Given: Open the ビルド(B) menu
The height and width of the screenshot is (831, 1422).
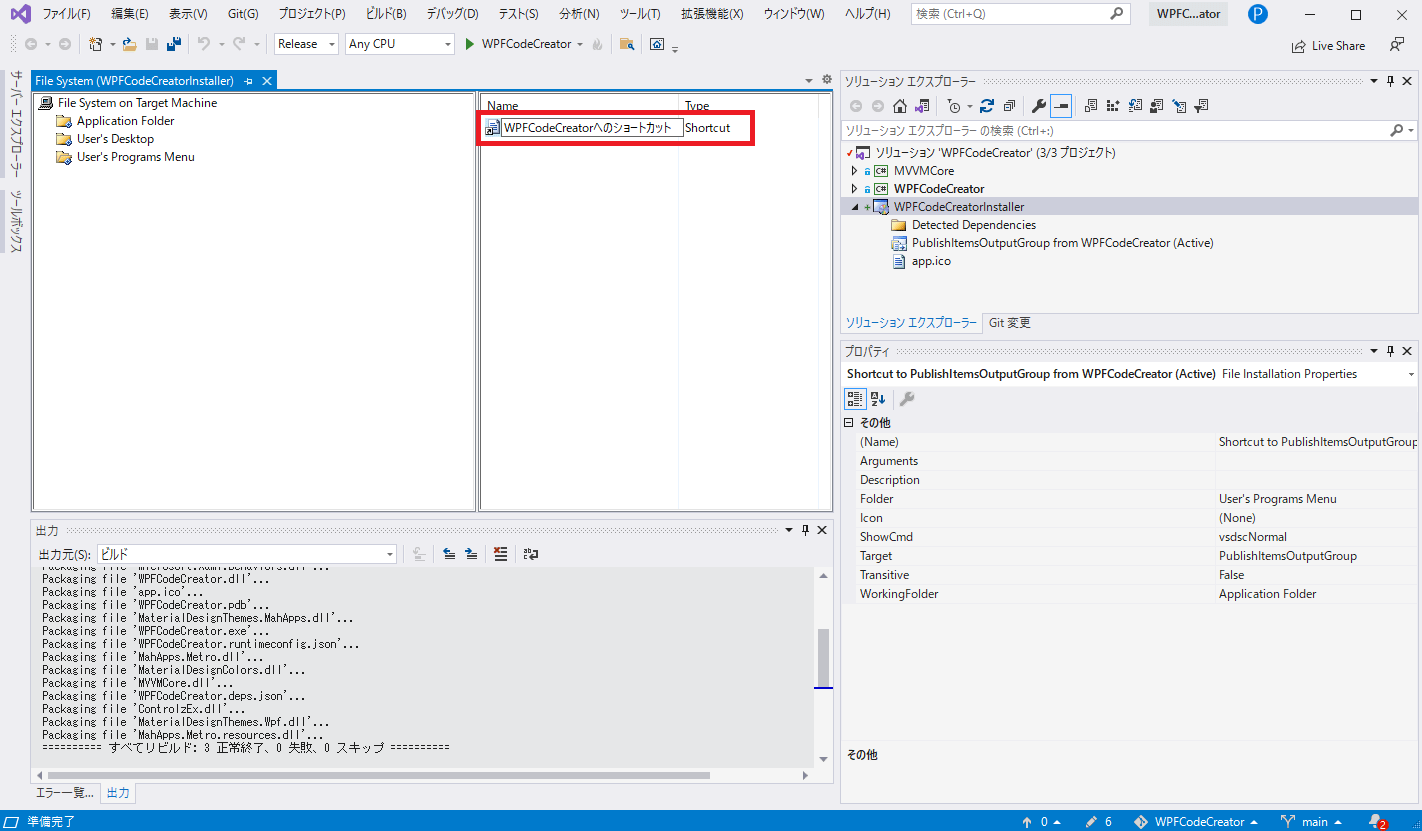Looking at the screenshot, I should click(x=386, y=14).
